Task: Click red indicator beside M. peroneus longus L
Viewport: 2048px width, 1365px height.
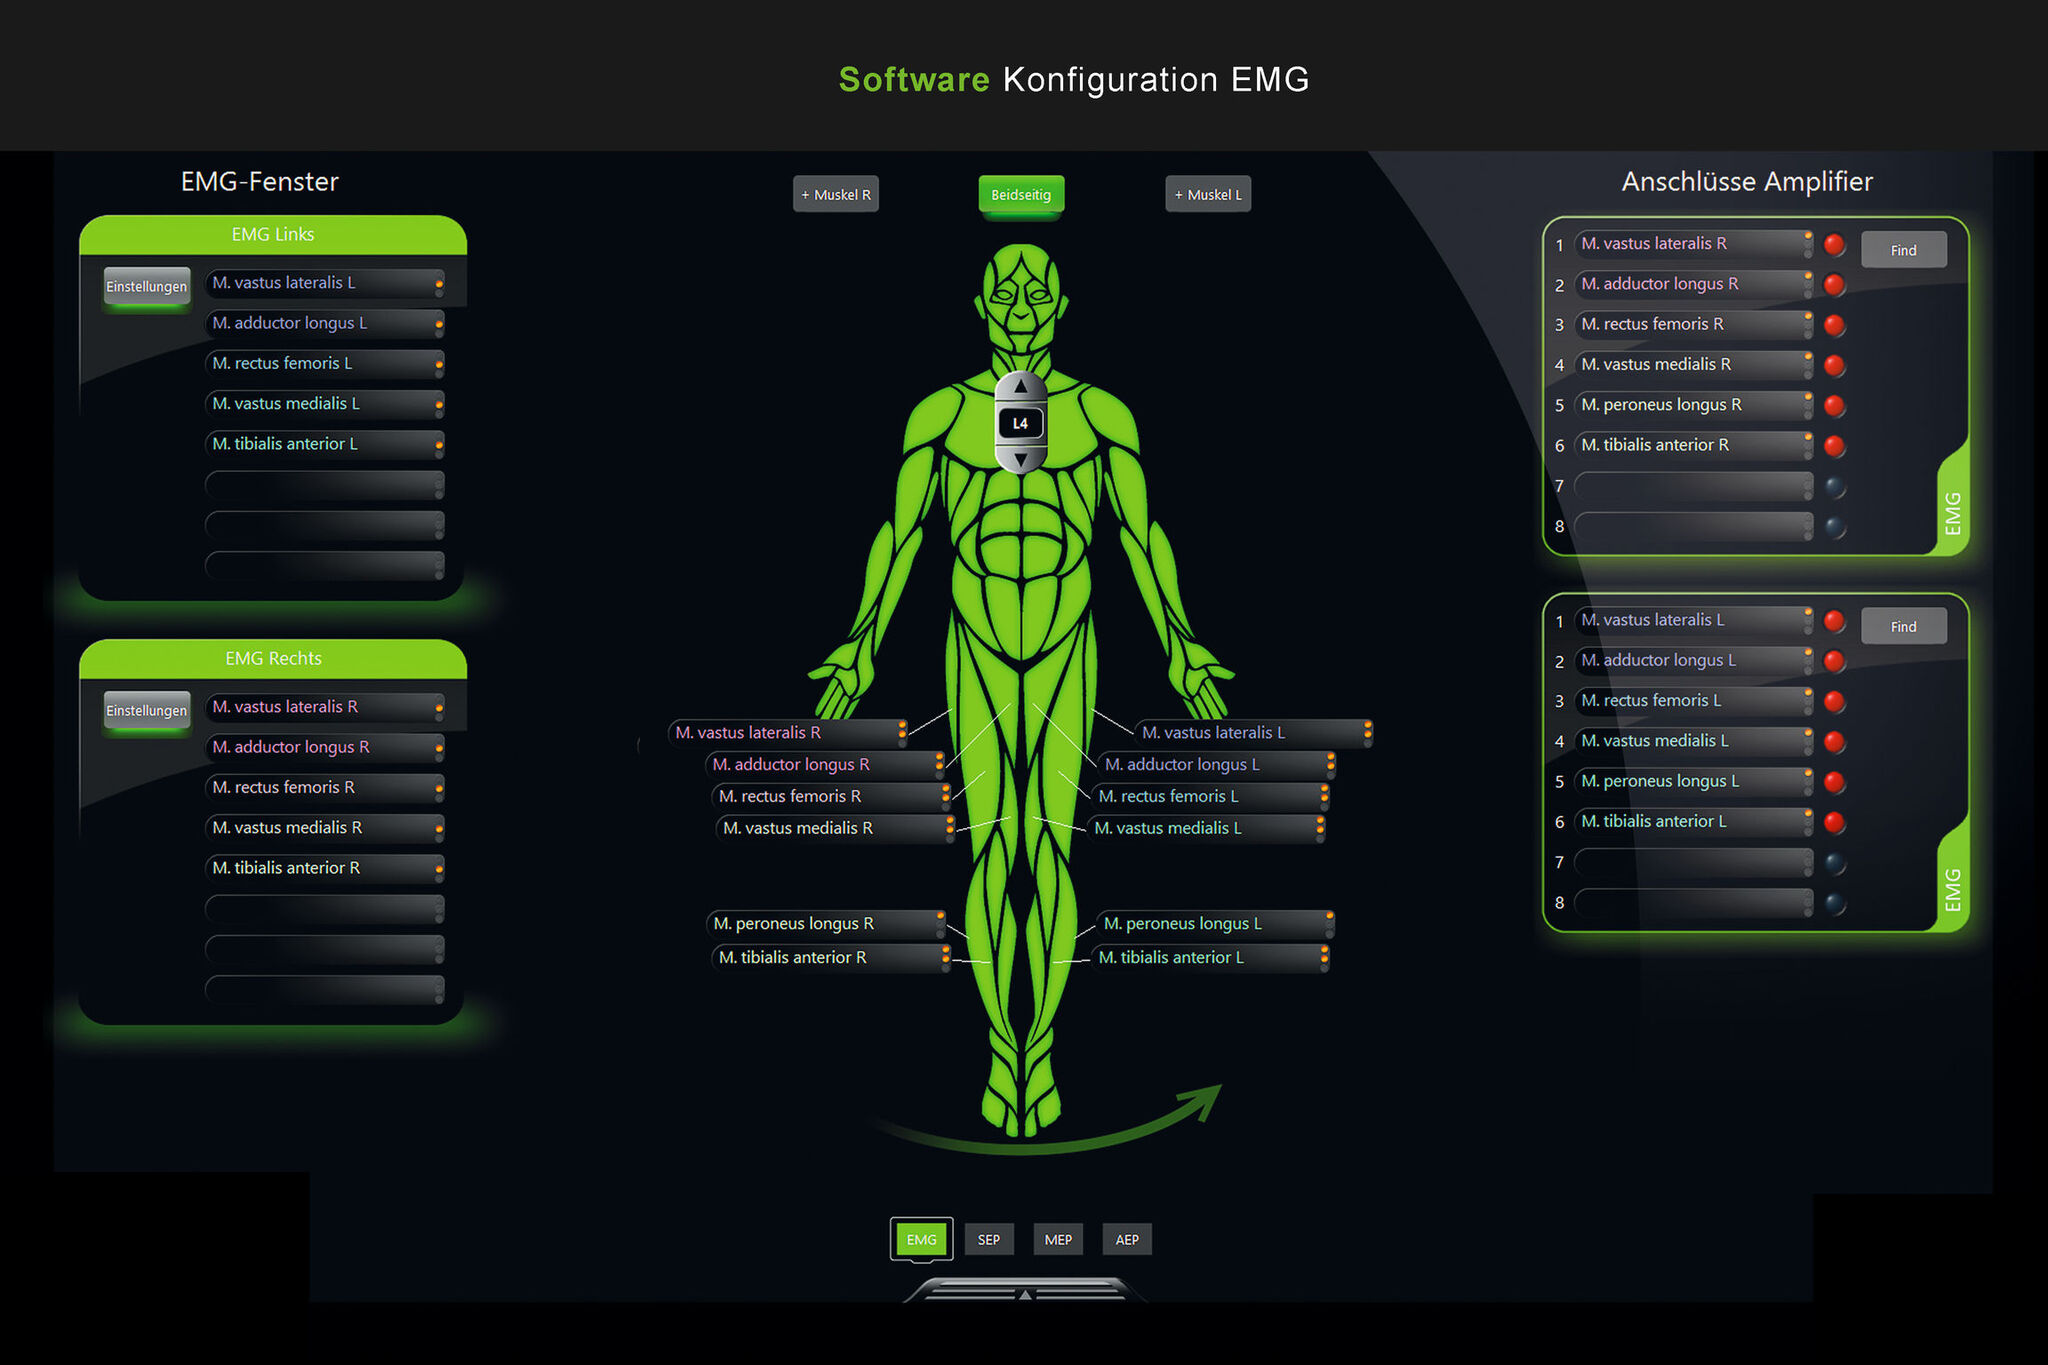Action: coord(1834,782)
